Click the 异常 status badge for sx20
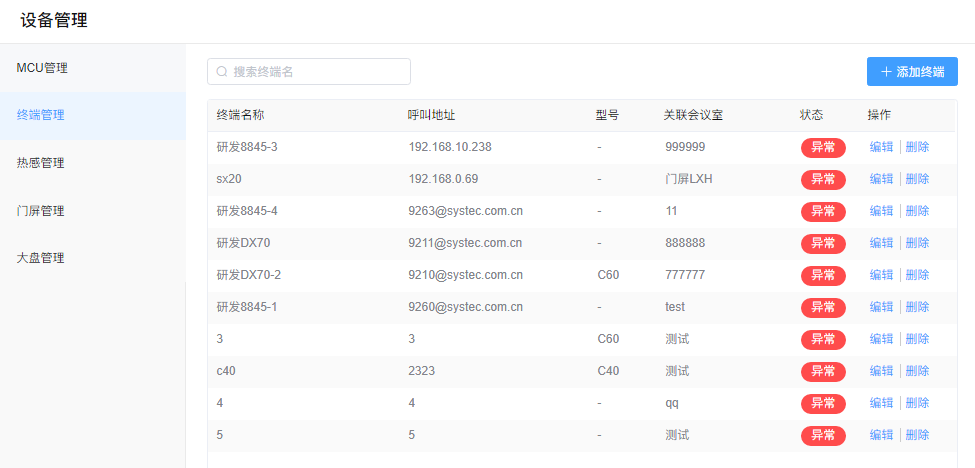This screenshot has height=468, width=975. [823, 180]
